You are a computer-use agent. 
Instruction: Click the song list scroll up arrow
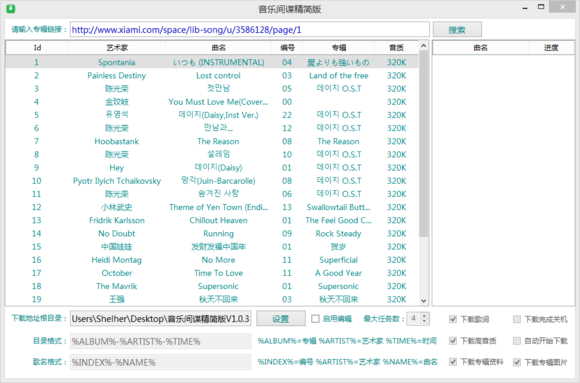click(x=424, y=46)
